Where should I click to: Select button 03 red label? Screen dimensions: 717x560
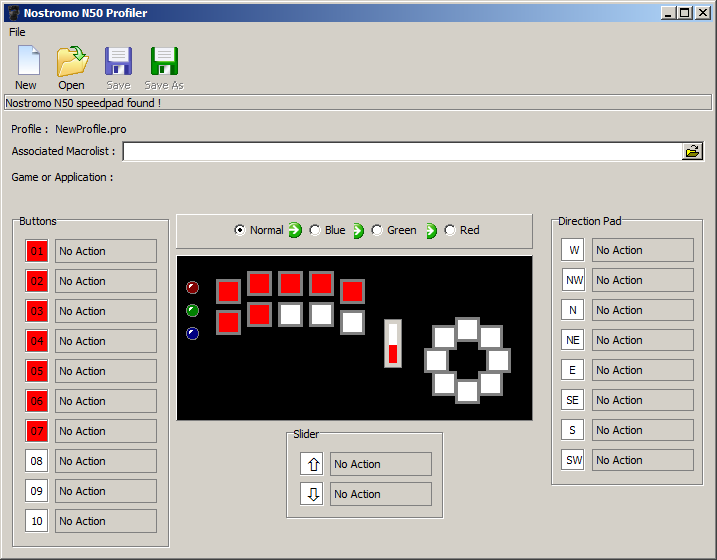click(37, 311)
